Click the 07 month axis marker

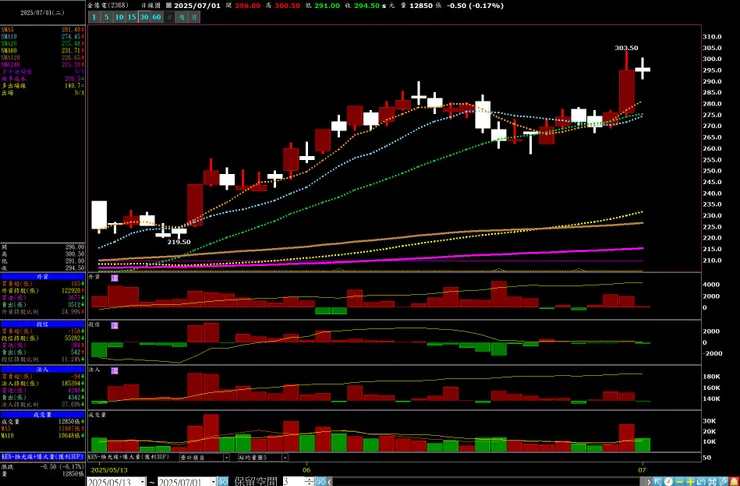tap(642, 470)
